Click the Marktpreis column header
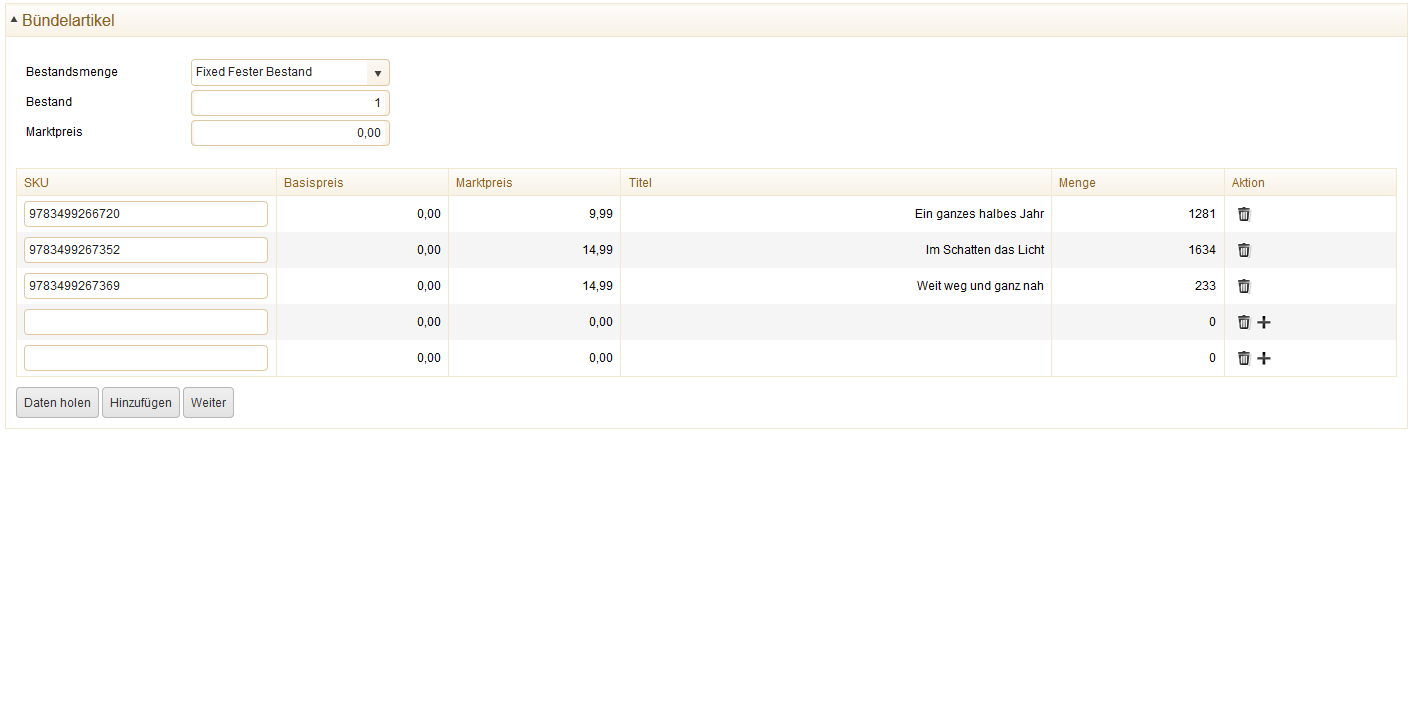Viewport: 1411px width, 705px height. point(534,183)
